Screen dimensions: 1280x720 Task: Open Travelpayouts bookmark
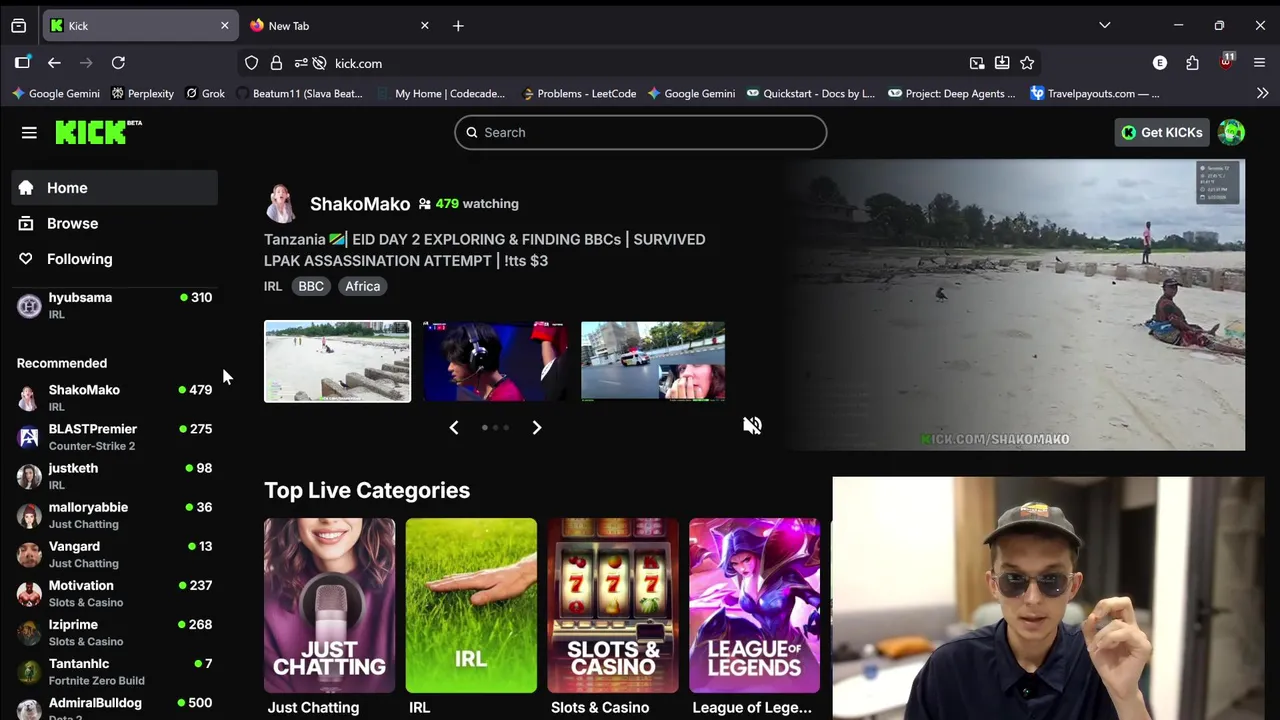(1095, 94)
